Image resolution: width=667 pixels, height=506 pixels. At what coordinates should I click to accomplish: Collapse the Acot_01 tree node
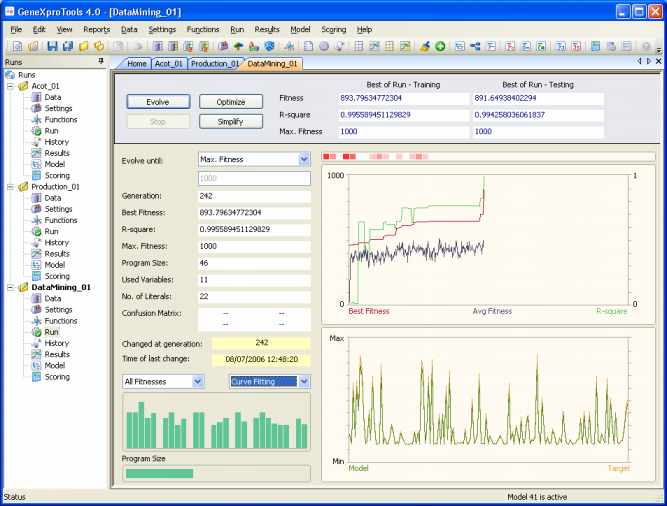pyautogui.click(x=10, y=86)
